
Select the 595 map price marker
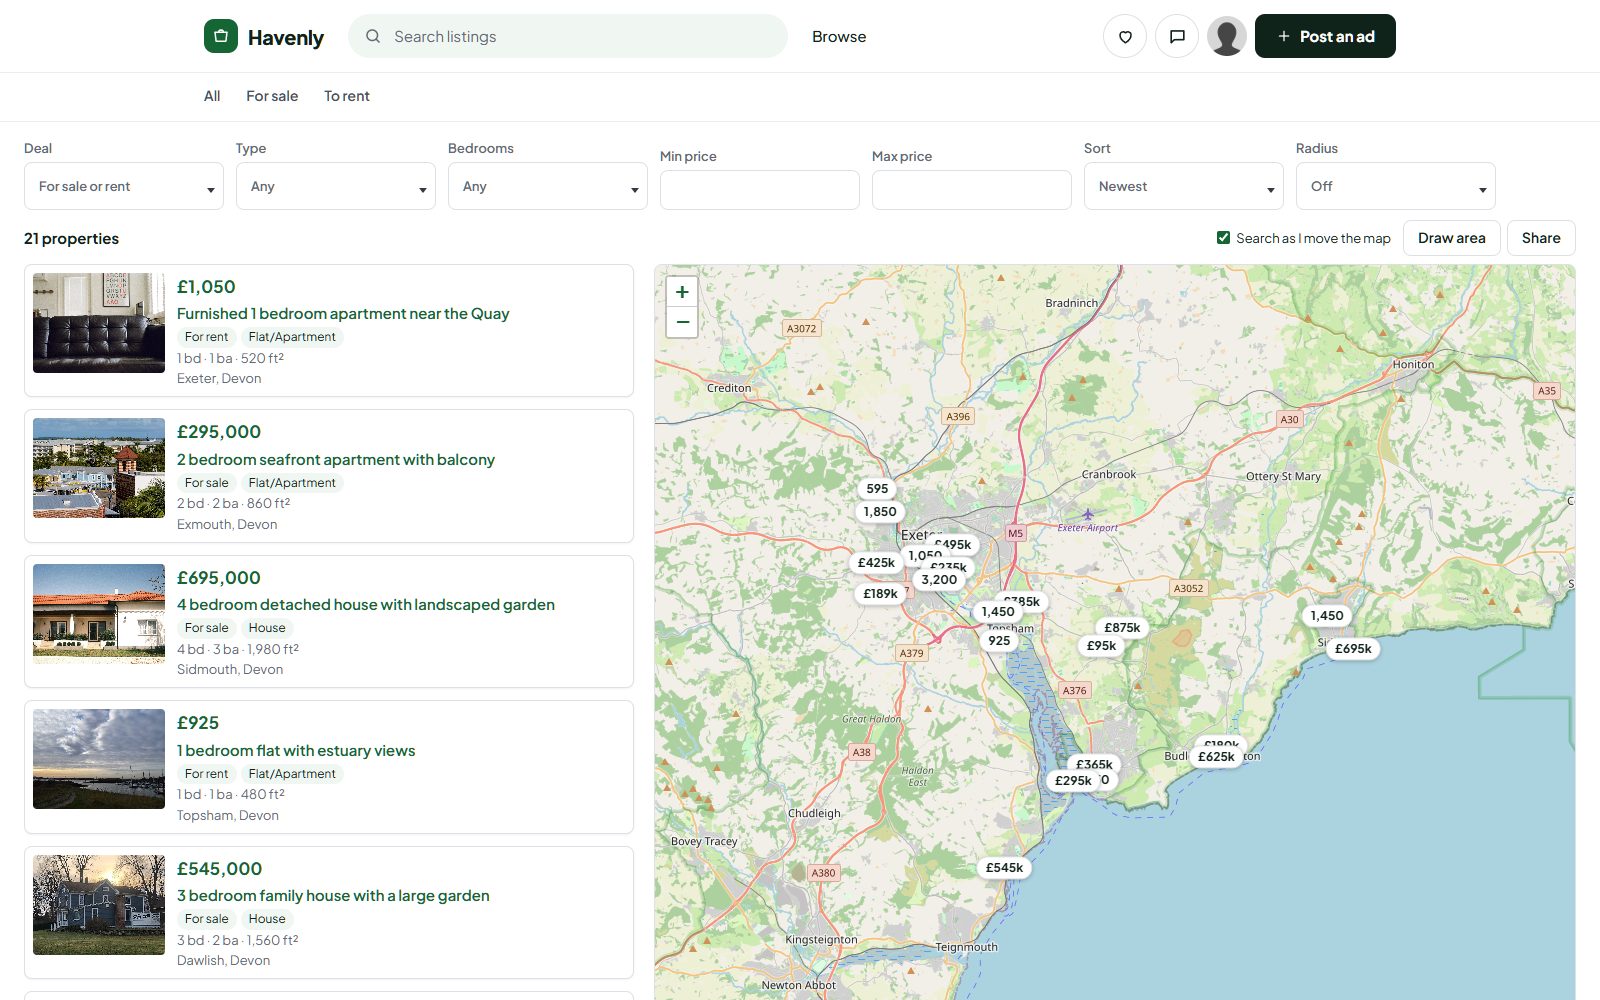tap(877, 489)
